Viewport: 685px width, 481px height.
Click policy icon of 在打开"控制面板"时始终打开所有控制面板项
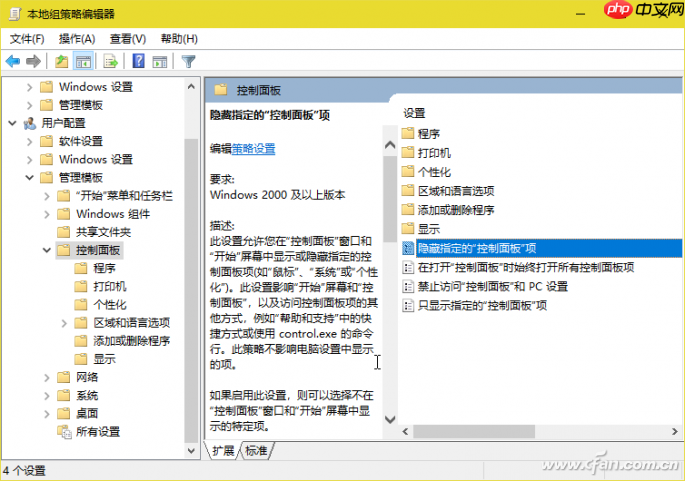coord(408,267)
